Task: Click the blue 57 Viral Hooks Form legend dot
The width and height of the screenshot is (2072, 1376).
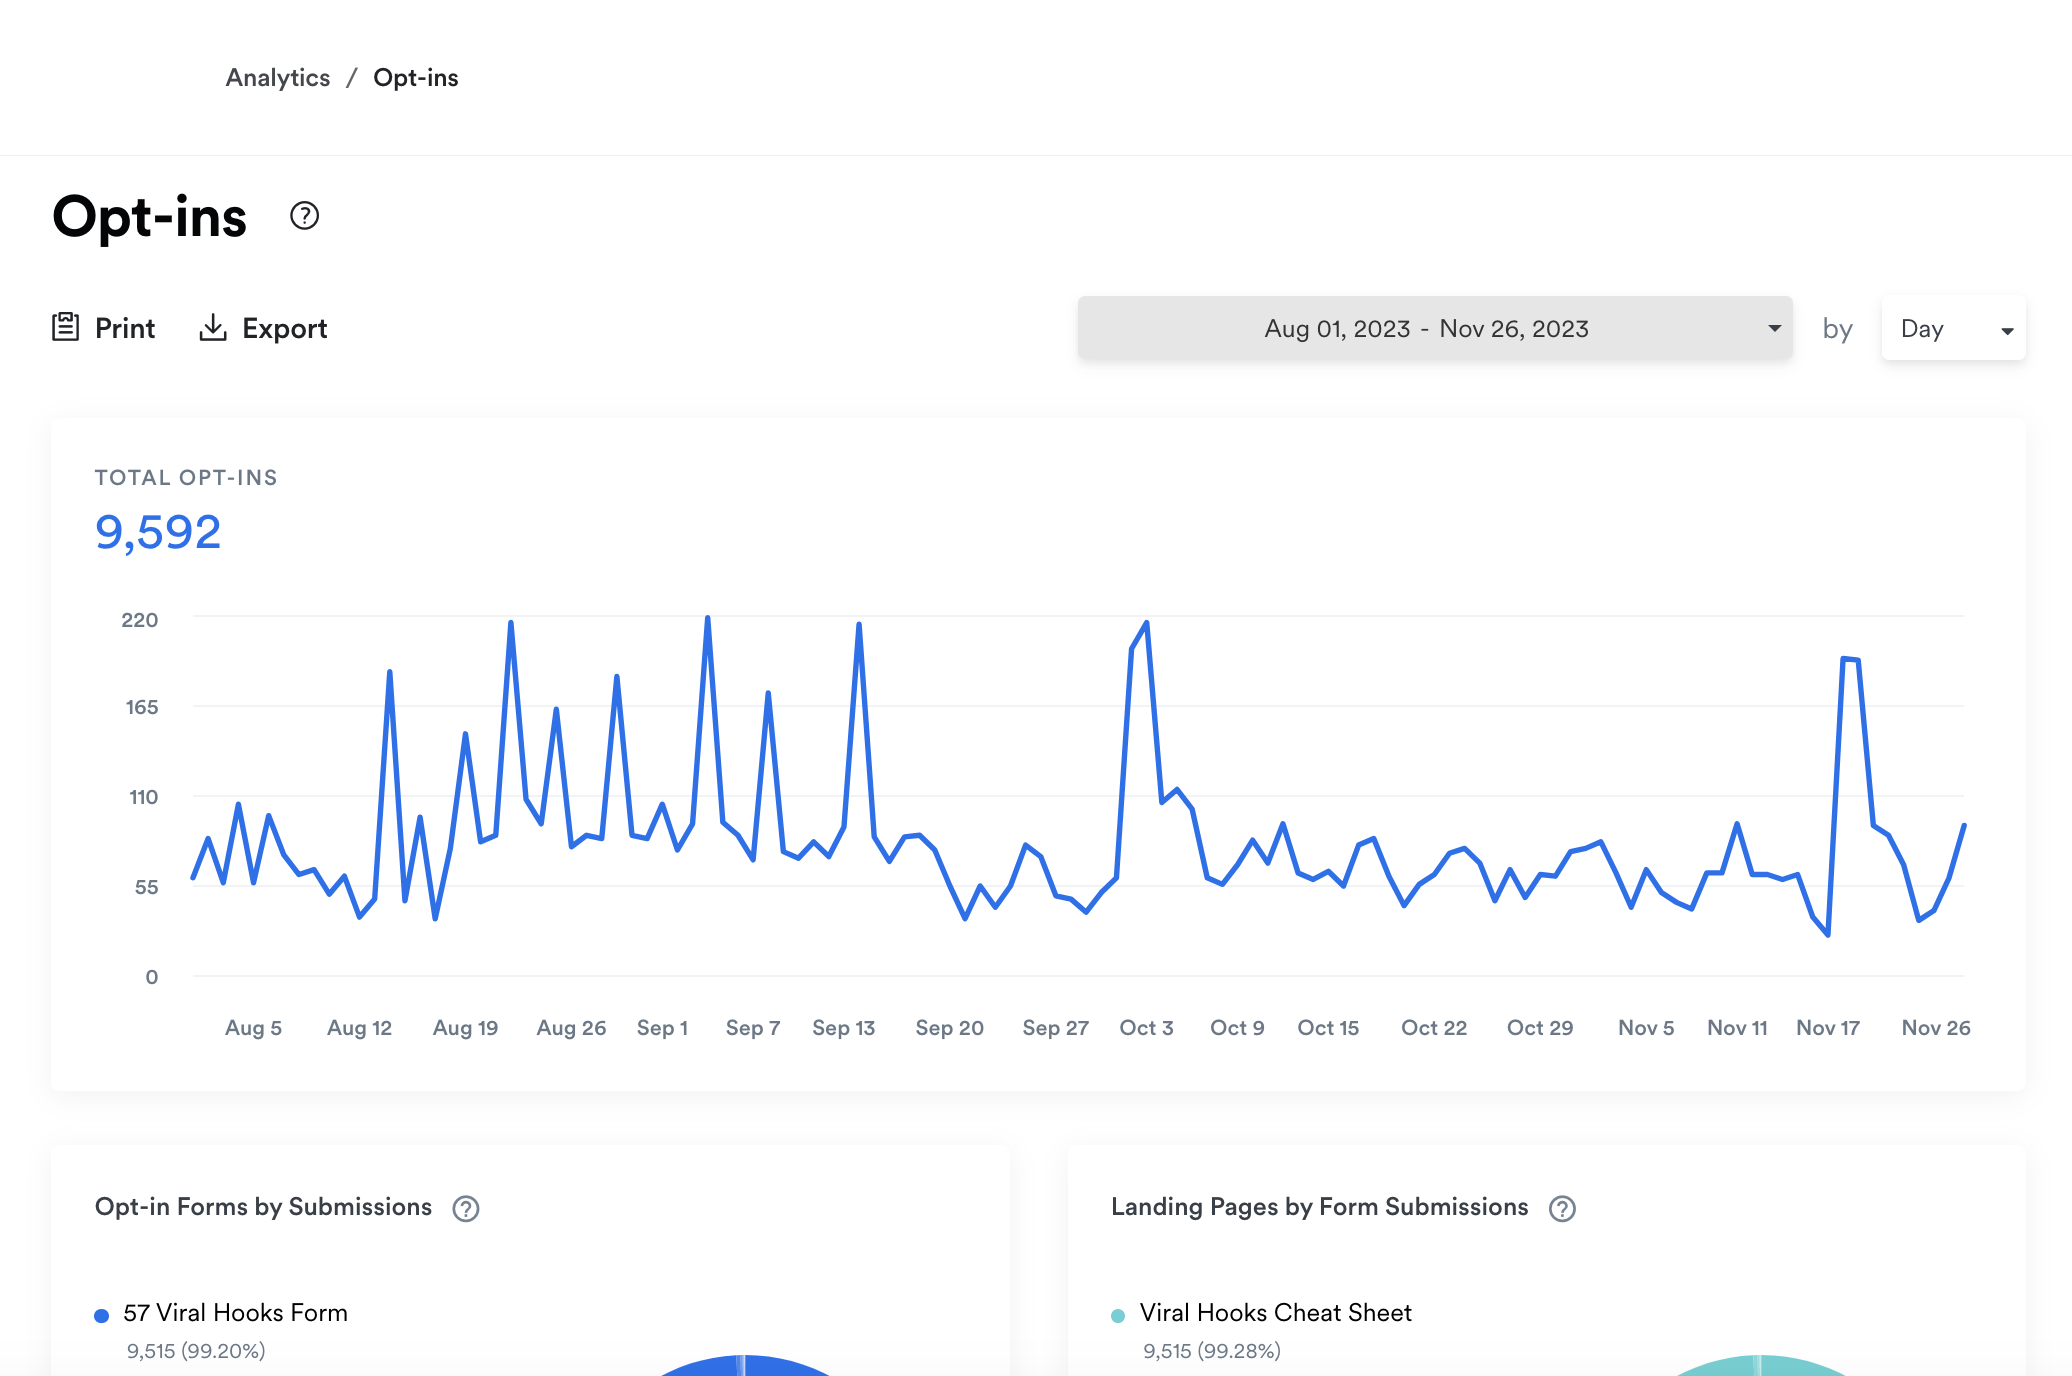Action: pyautogui.click(x=101, y=1315)
